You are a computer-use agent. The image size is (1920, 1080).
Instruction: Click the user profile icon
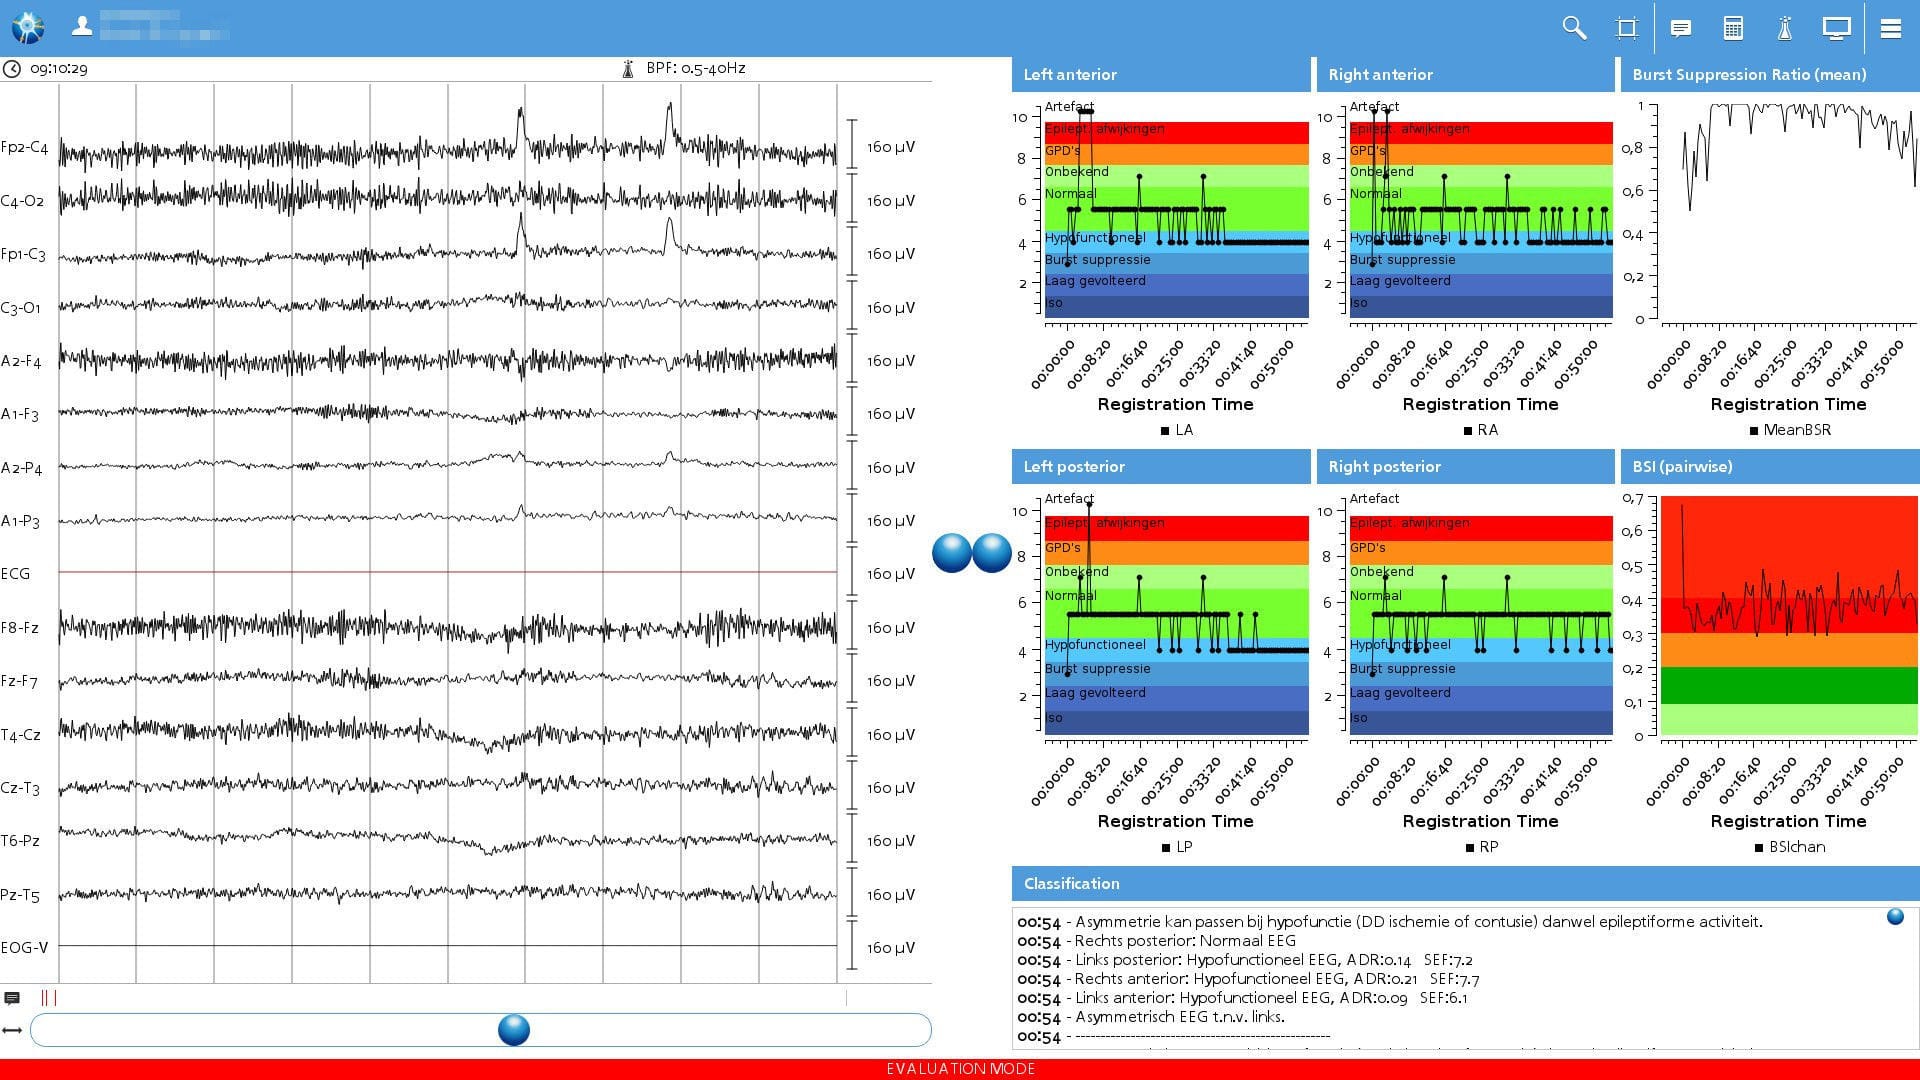pos(82,27)
